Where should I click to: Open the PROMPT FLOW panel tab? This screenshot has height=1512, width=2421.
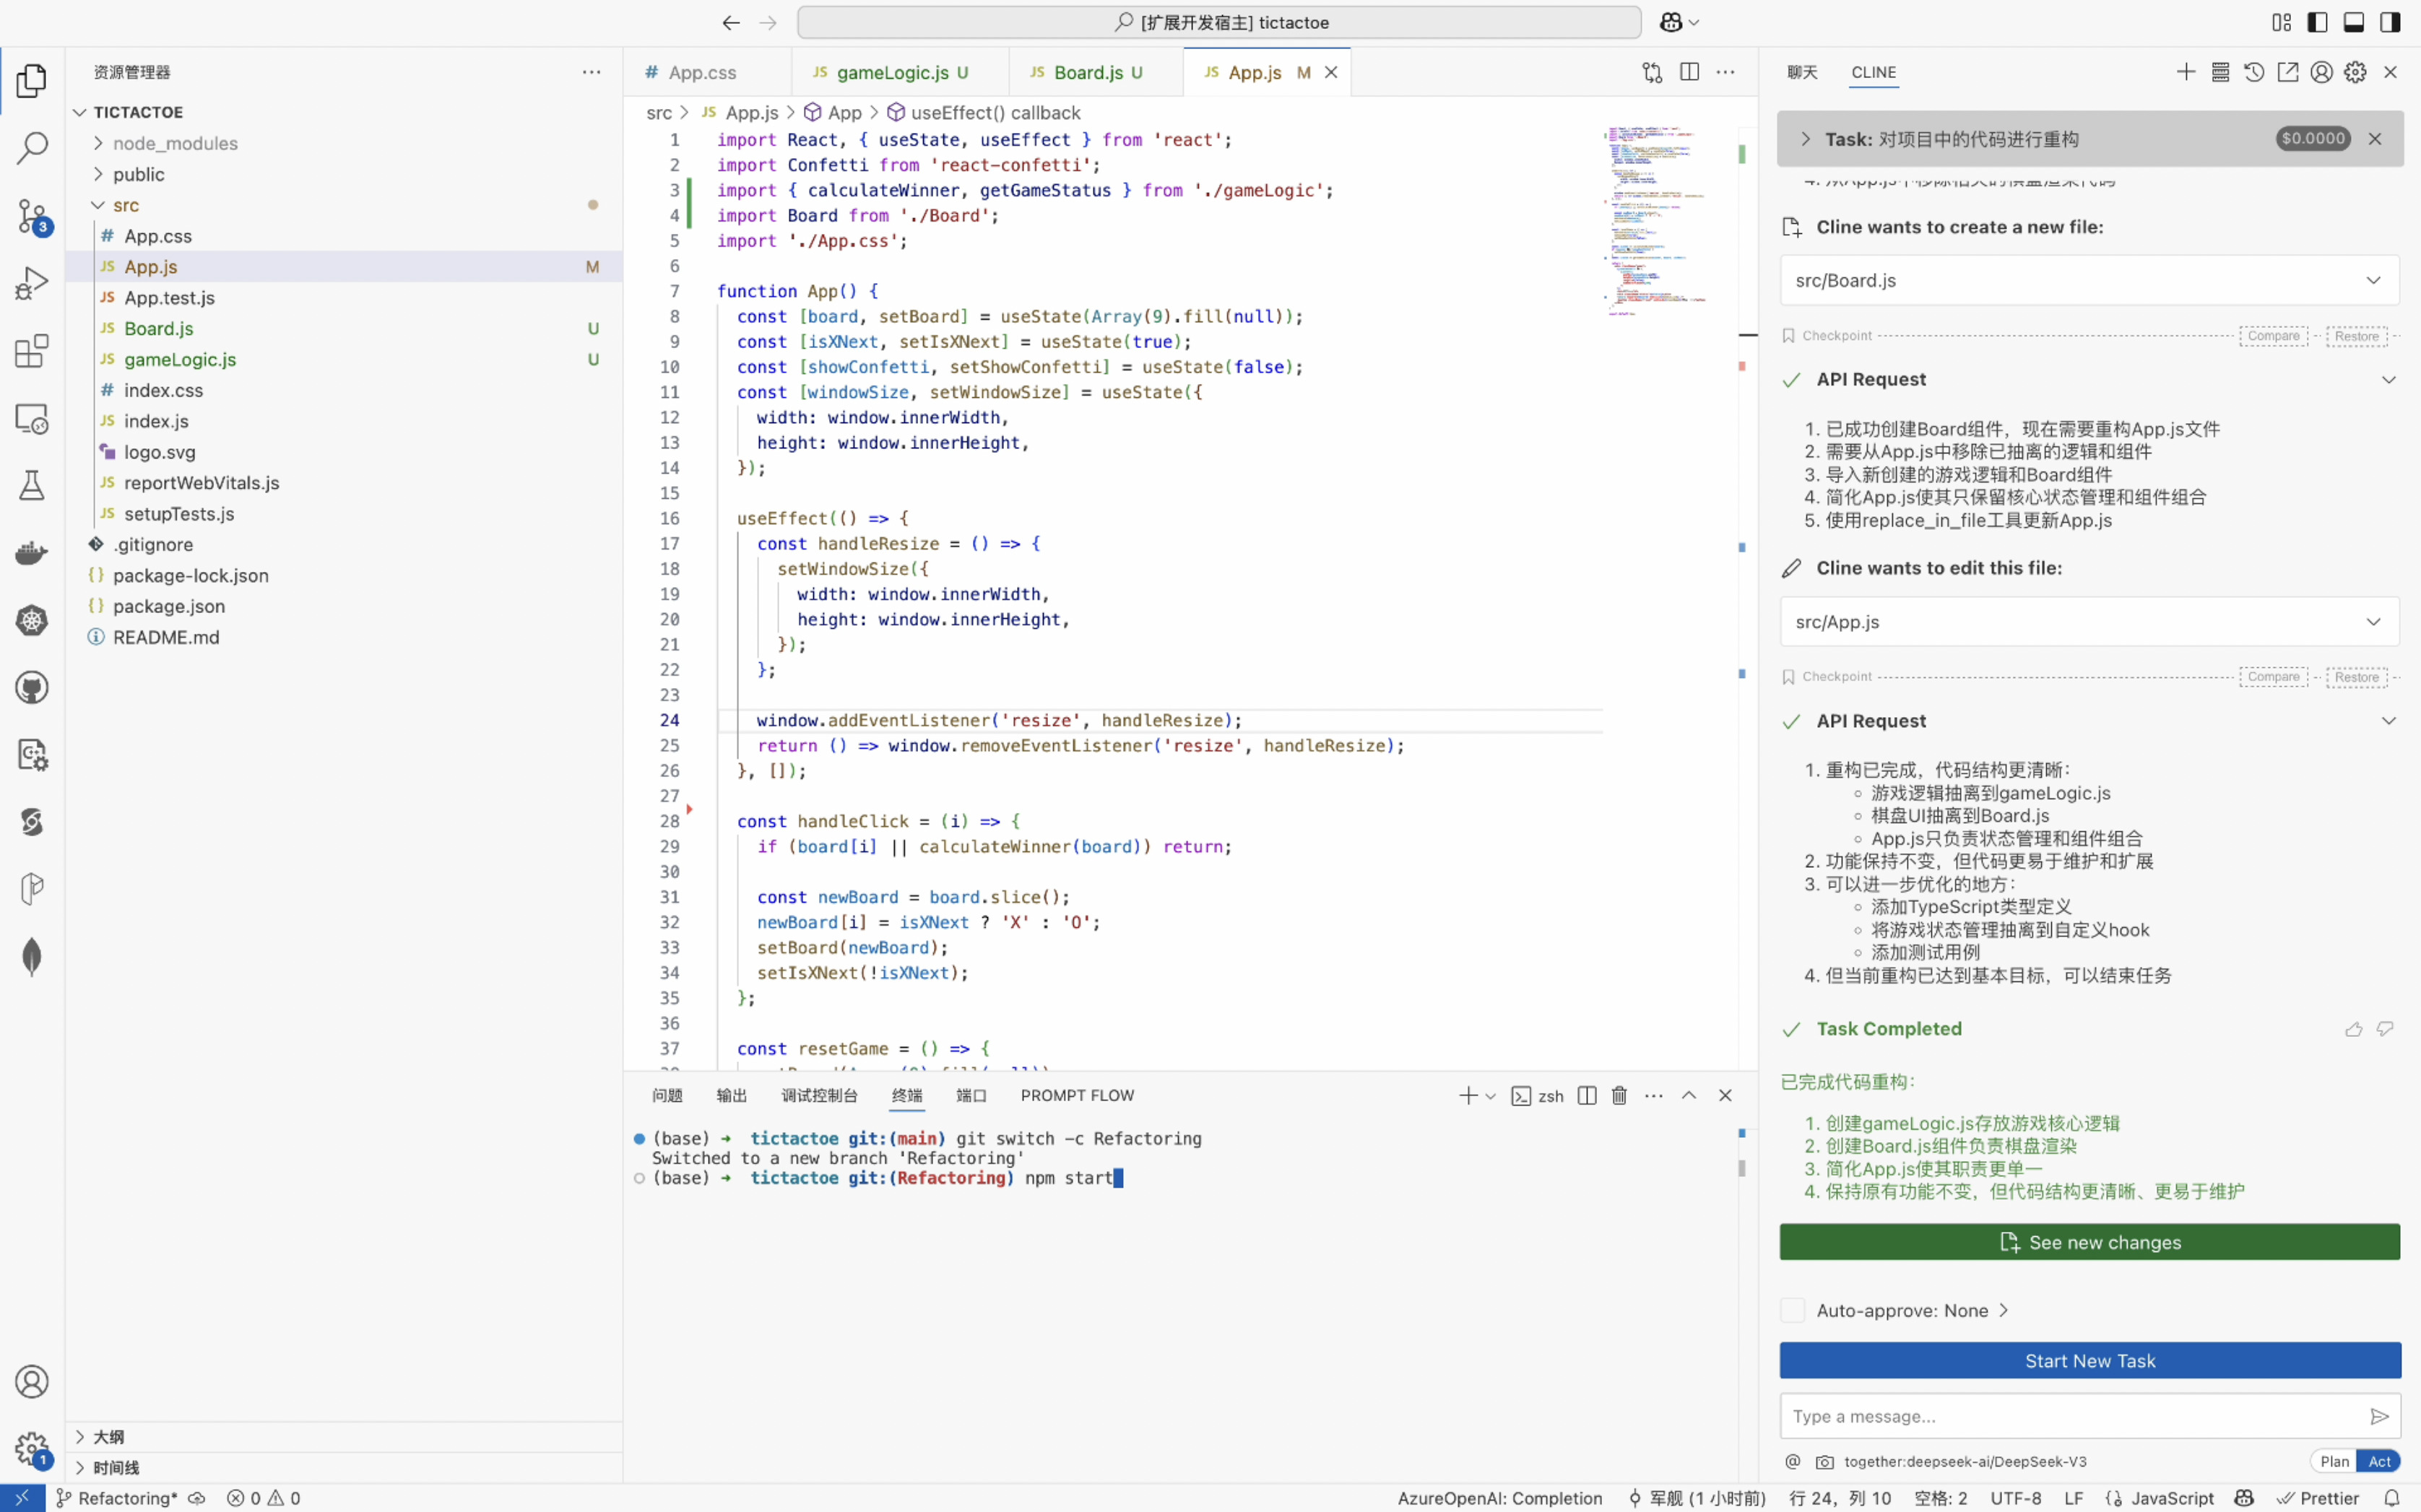[1077, 1095]
